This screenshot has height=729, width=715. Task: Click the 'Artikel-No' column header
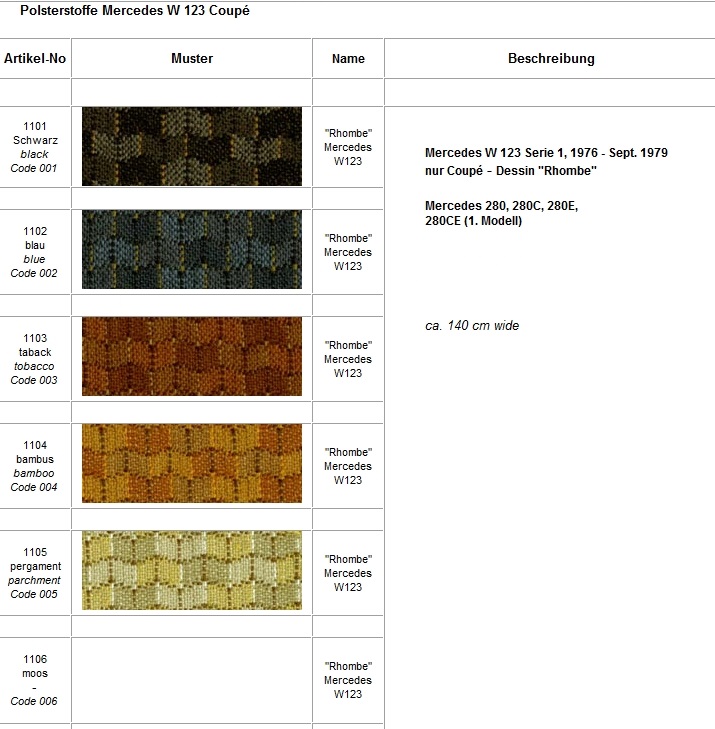(35, 59)
